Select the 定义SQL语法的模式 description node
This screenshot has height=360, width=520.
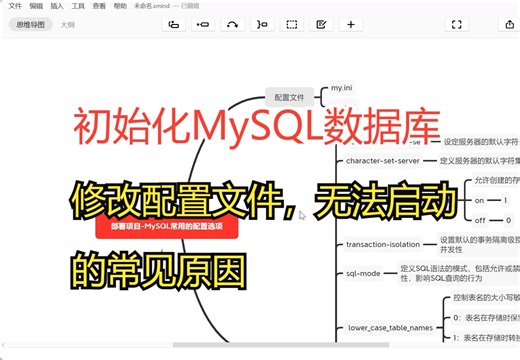click(459, 273)
